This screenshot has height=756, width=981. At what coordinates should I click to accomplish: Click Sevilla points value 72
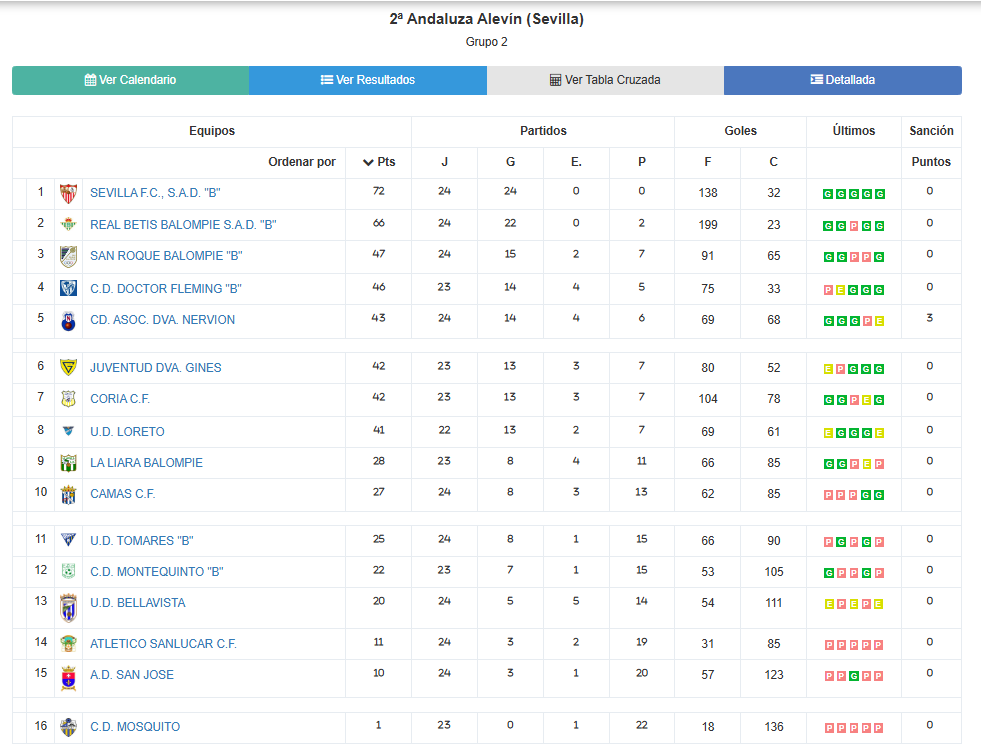click(379, 192)
